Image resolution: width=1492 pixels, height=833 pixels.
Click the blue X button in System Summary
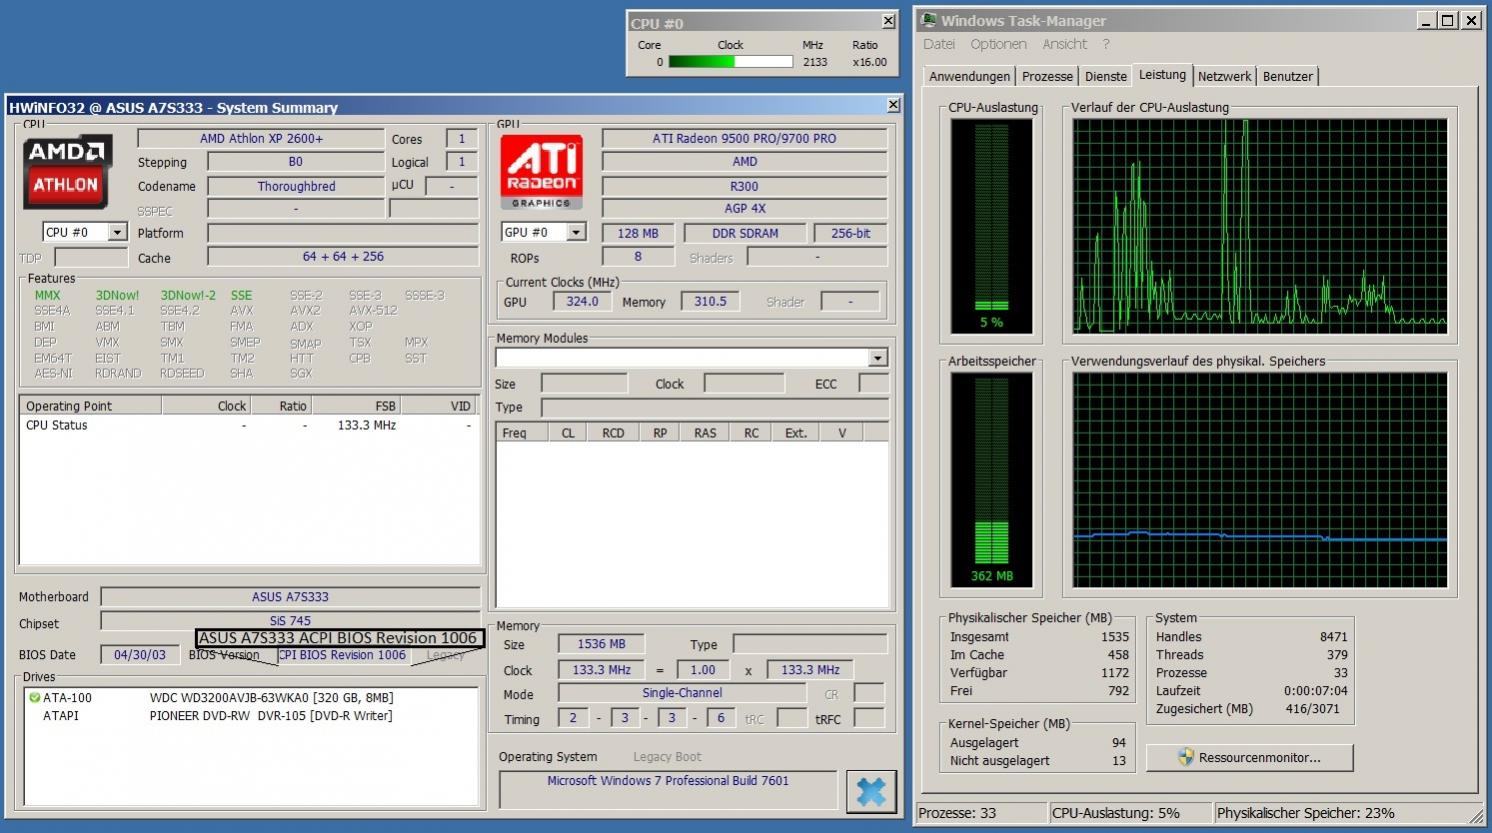870,791
